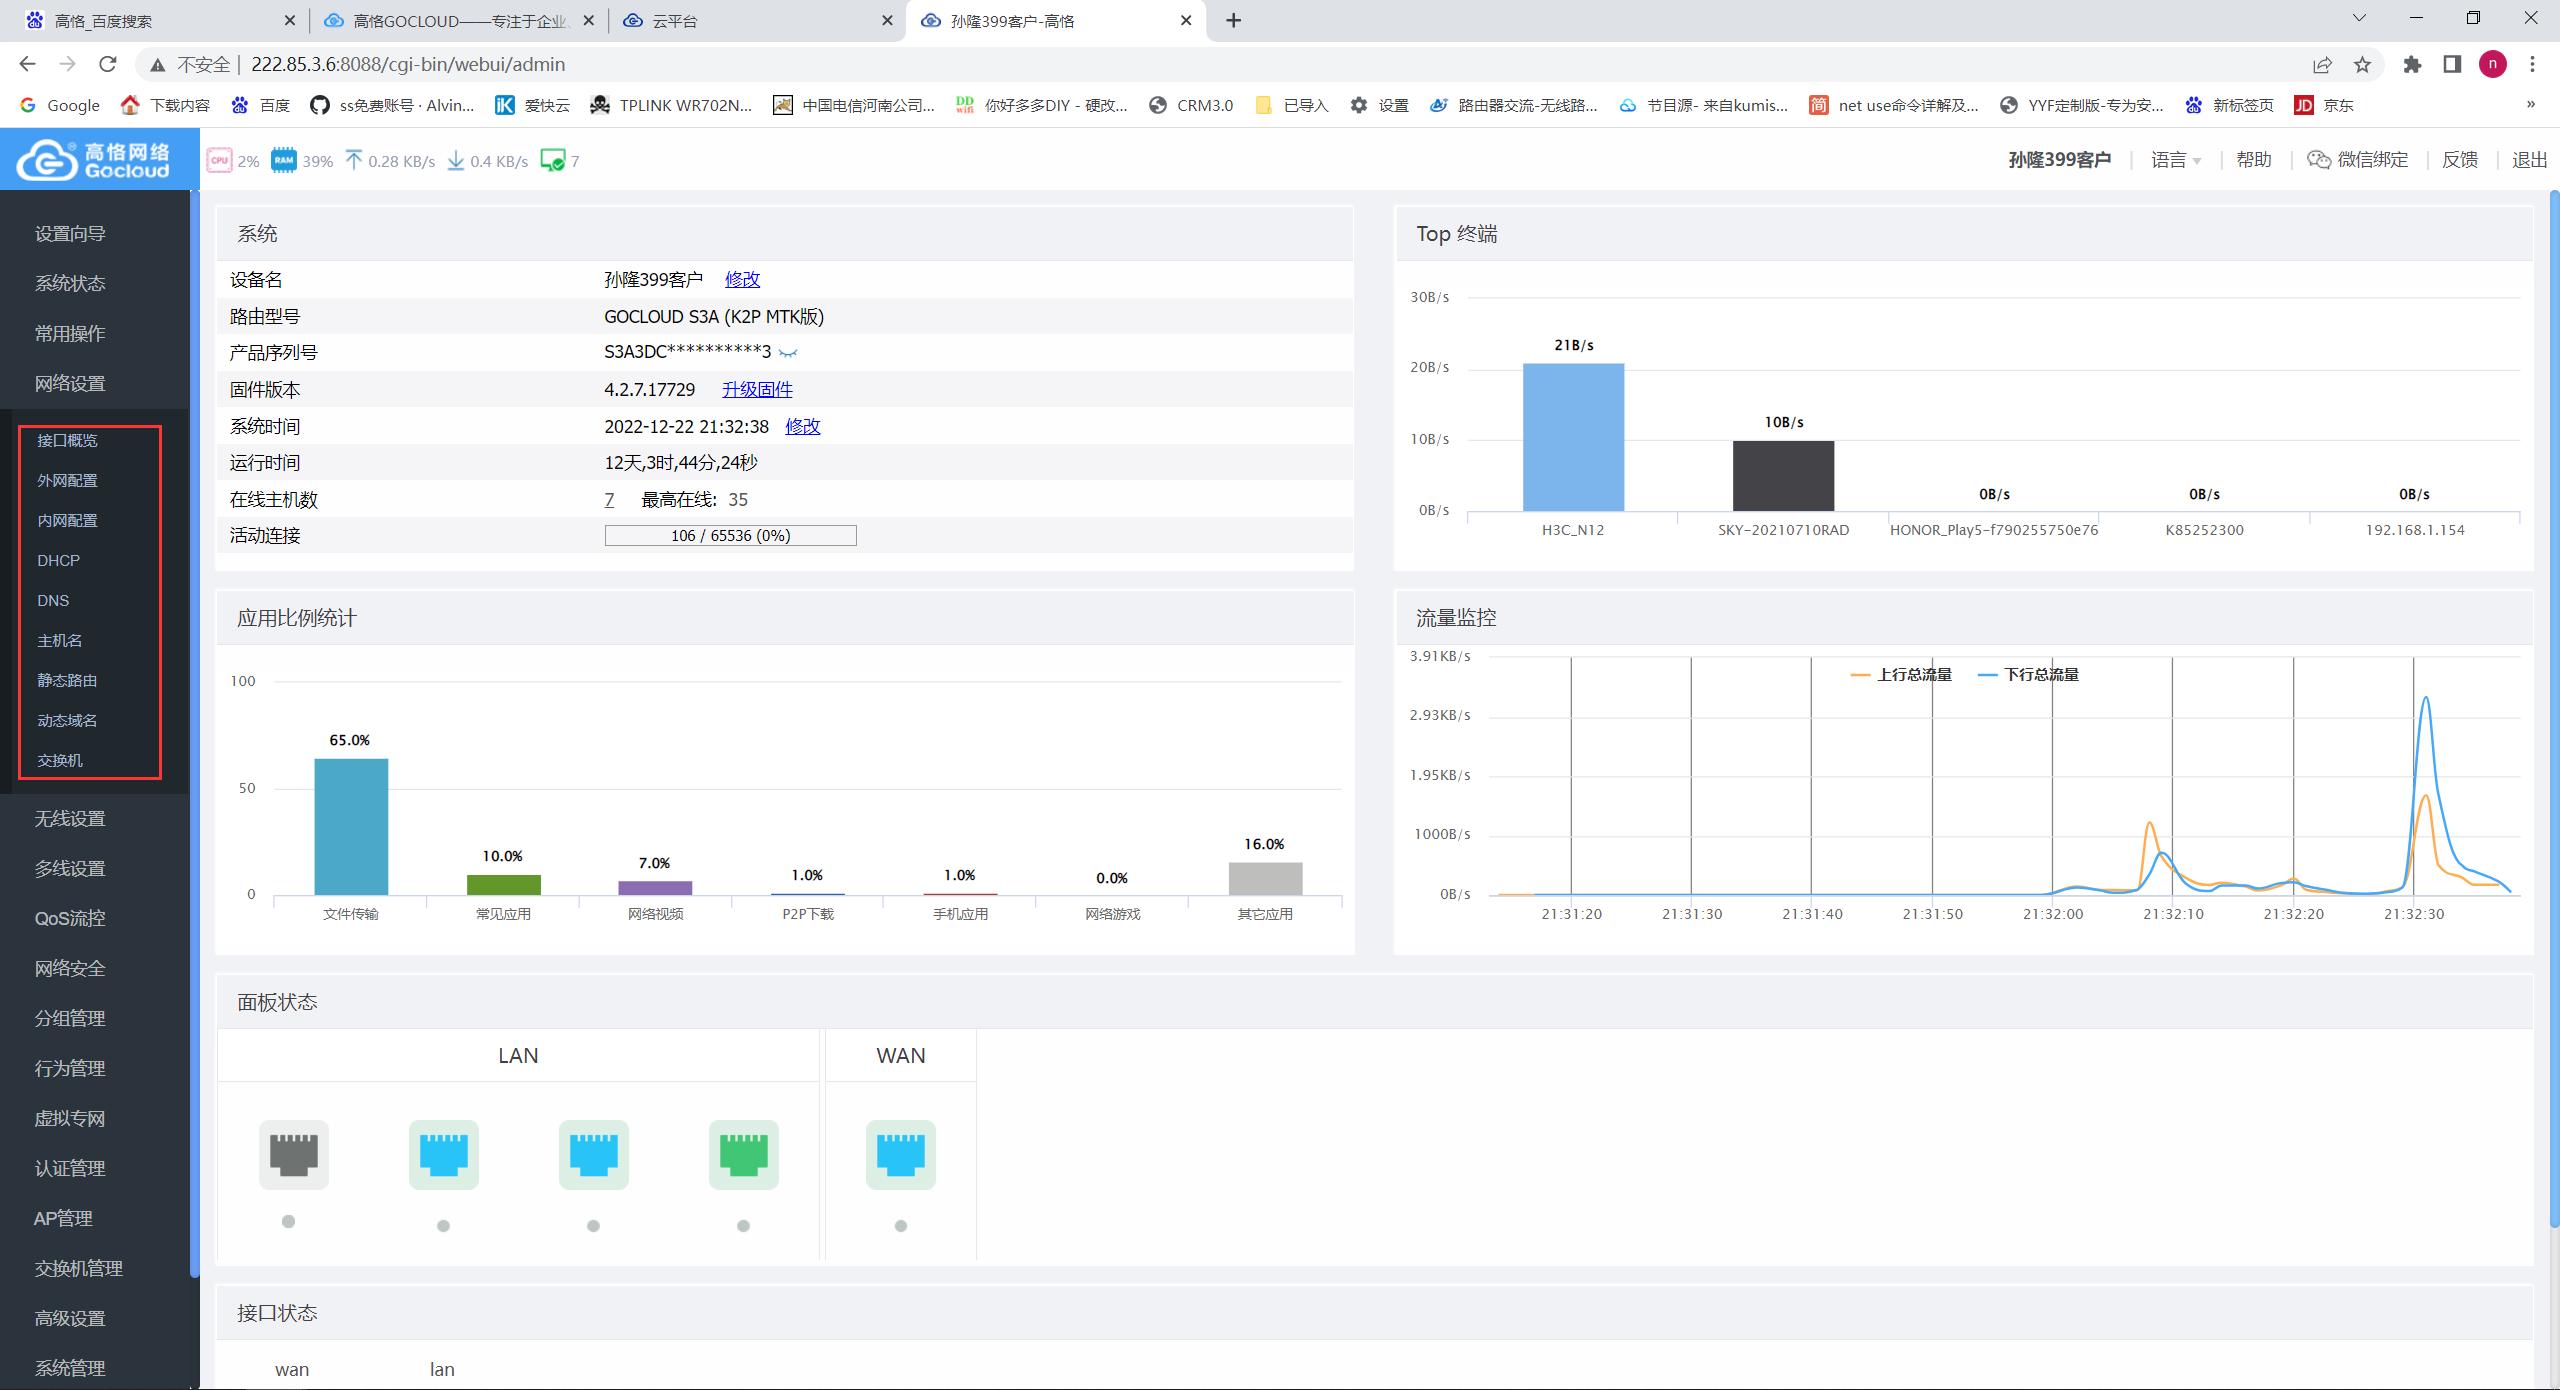Show more bookmarks chevron
The width and height of the screenshot is (2560, 1390).
2531,104
